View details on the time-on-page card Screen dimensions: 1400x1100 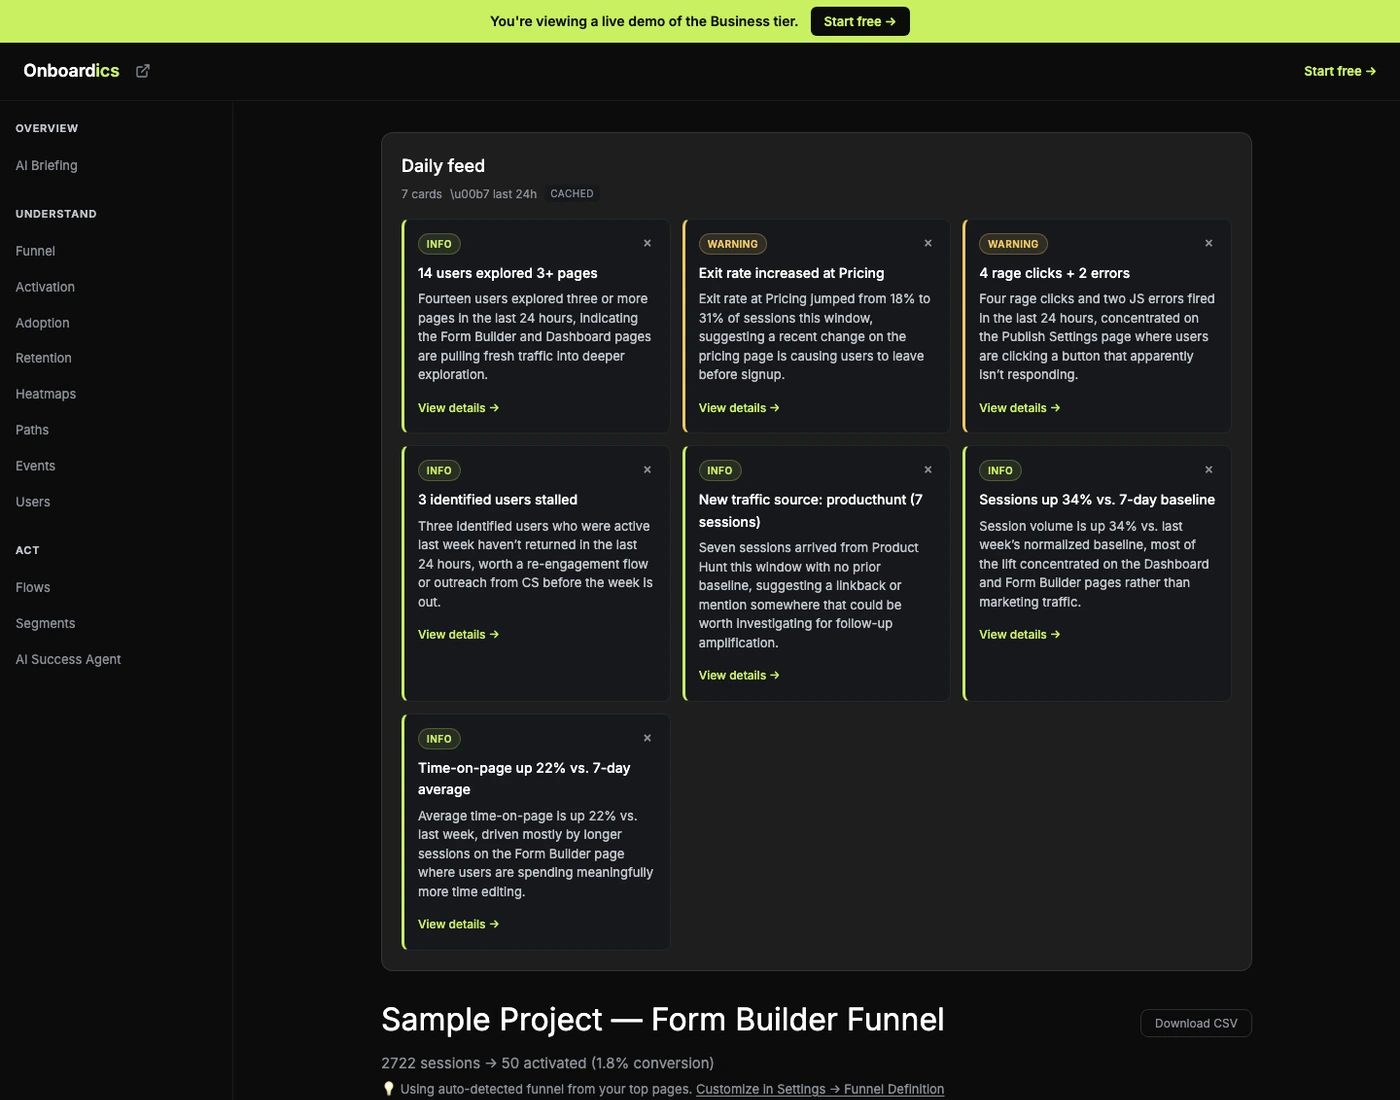(457, 924)
